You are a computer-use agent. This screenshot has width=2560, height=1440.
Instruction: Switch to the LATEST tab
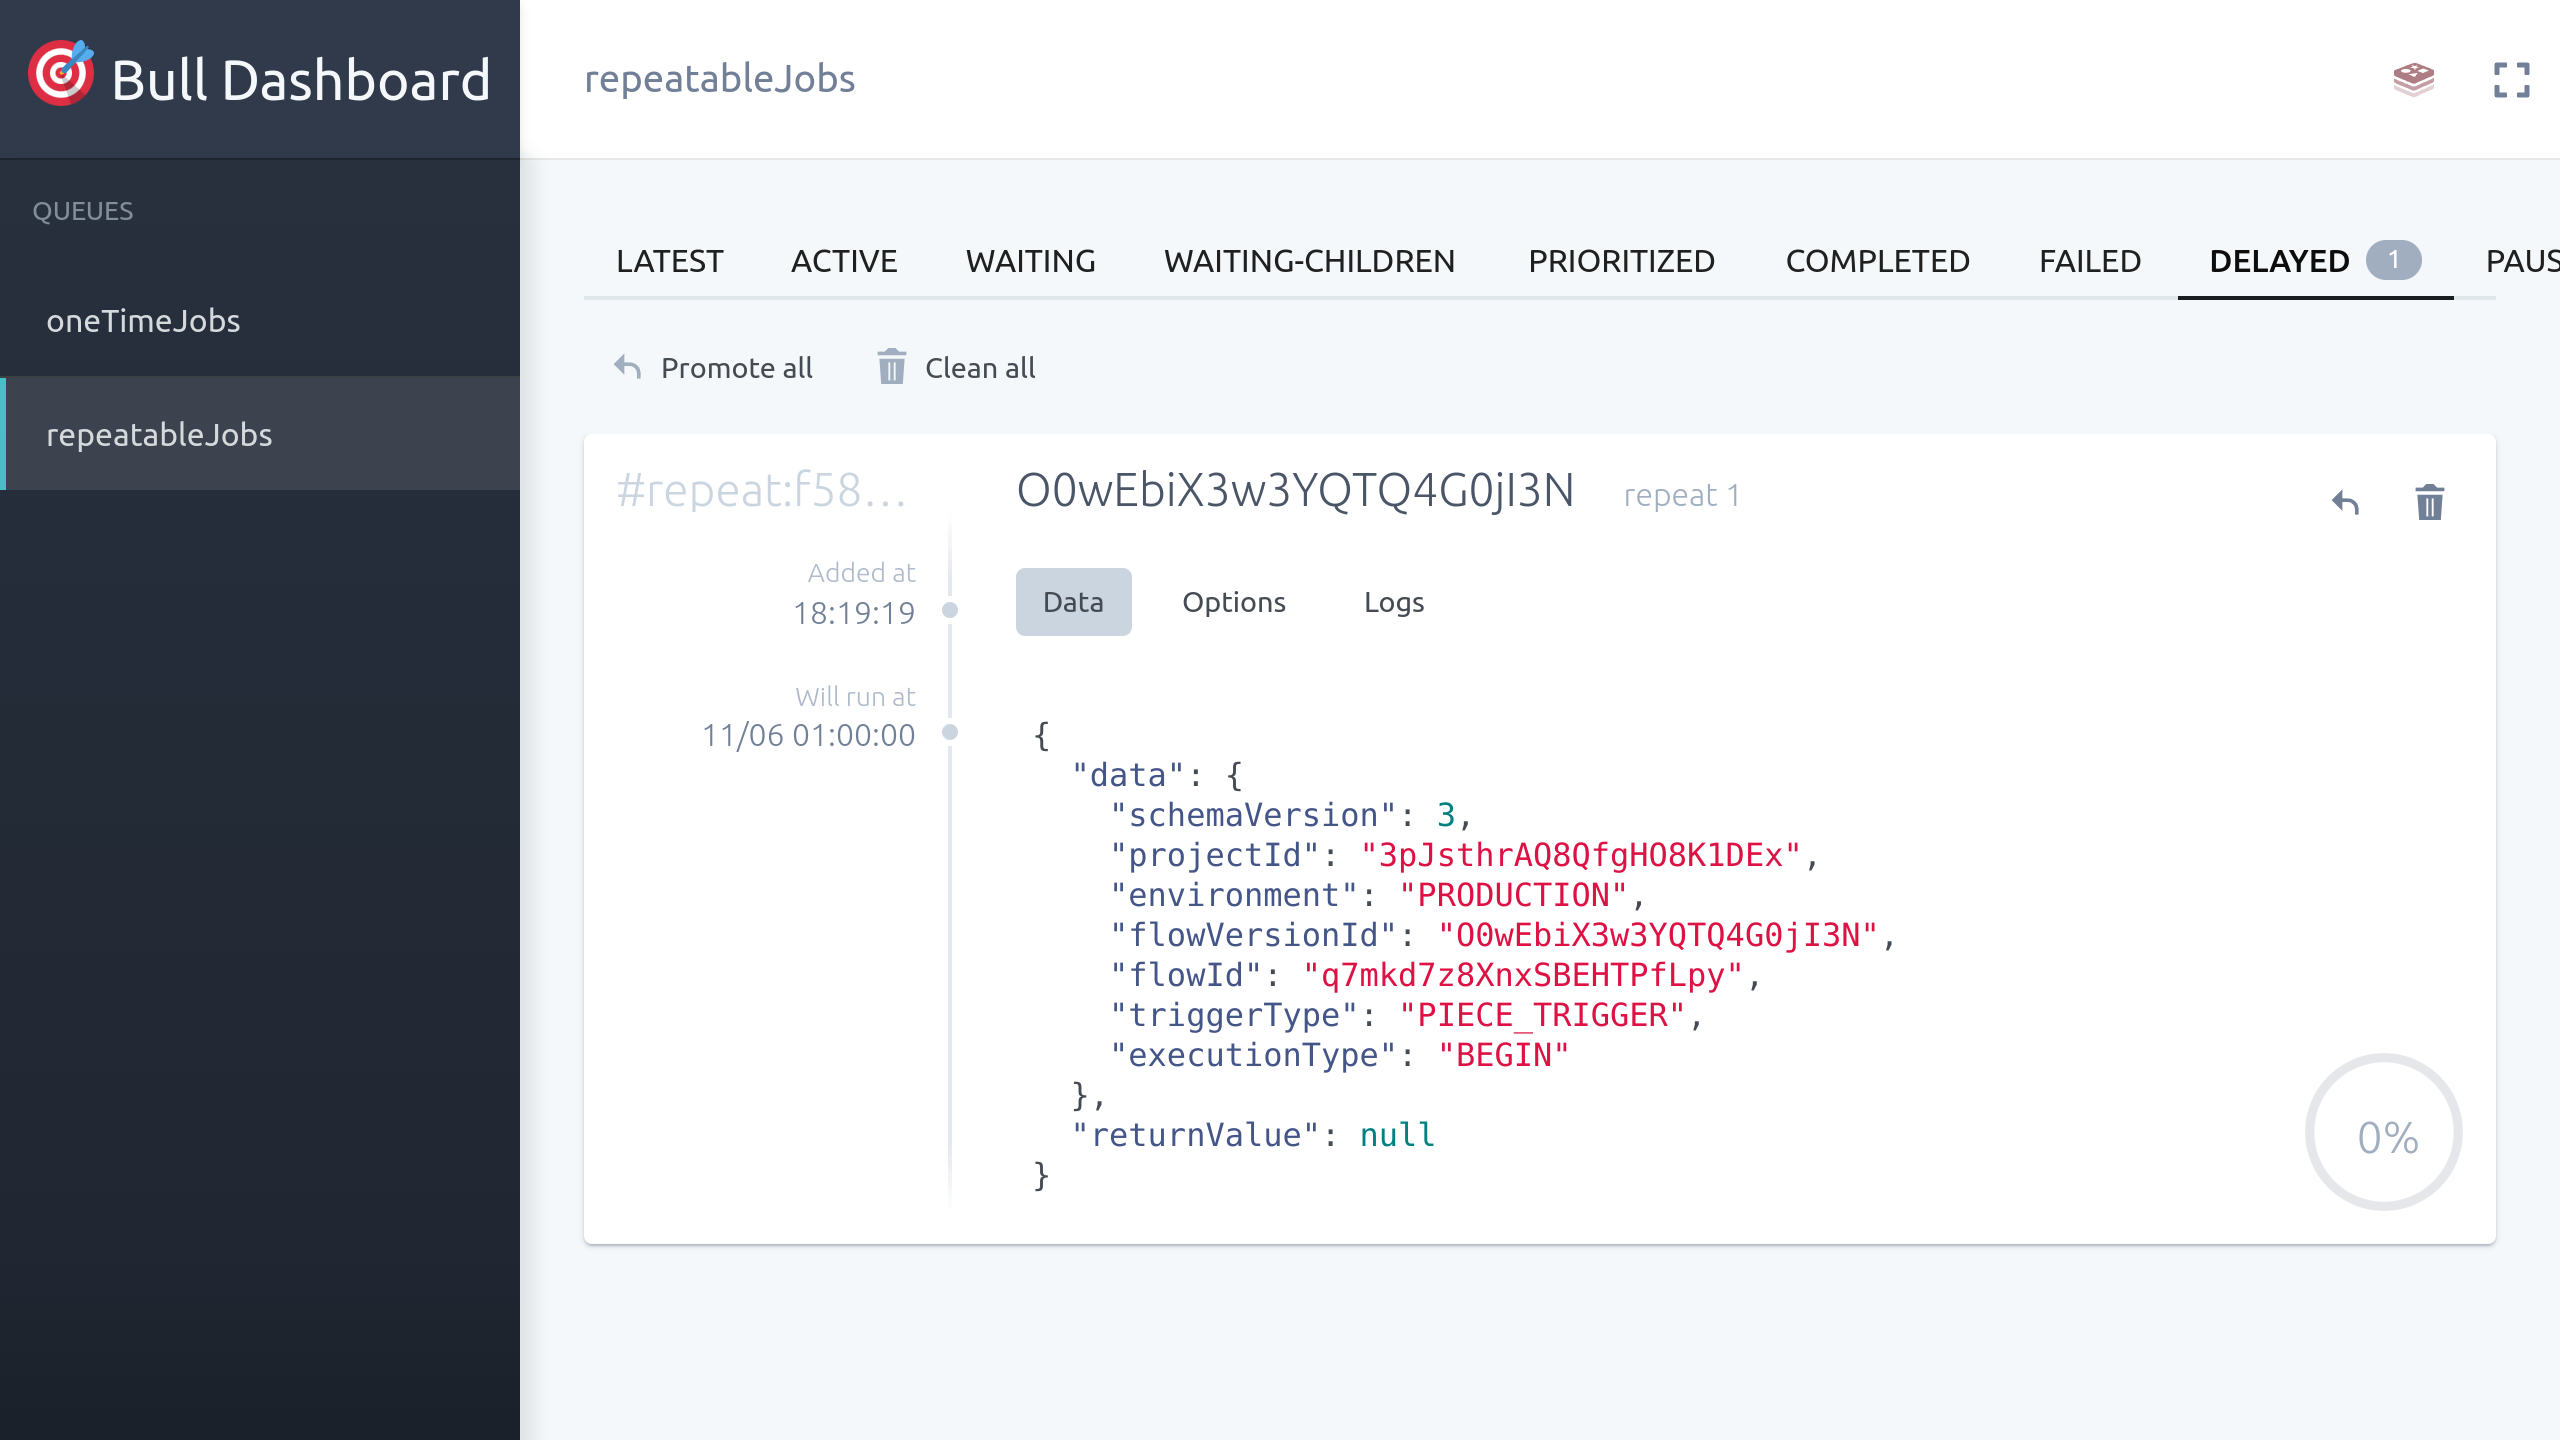point(669,261)
